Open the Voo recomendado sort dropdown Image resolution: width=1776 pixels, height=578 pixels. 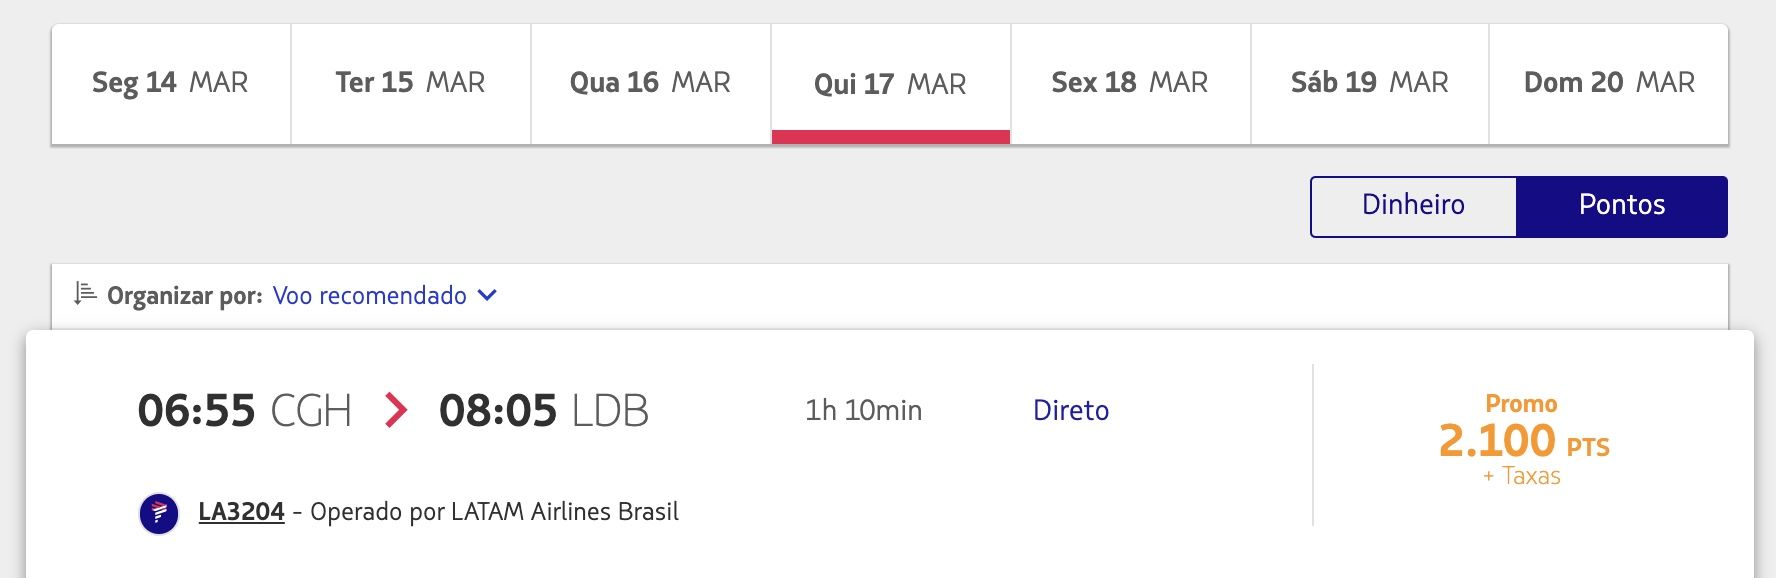tap(384, 296)
